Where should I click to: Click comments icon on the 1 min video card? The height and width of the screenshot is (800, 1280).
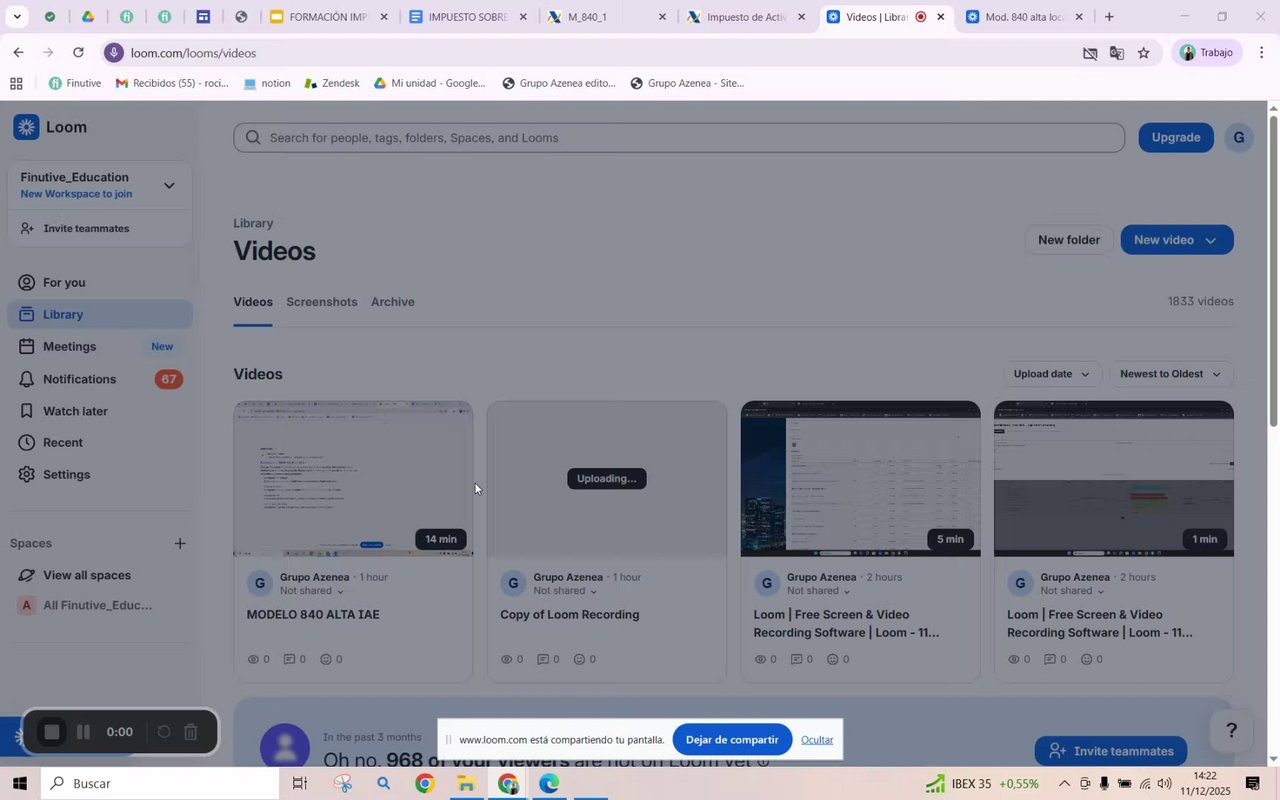[x=1050, y=660]
